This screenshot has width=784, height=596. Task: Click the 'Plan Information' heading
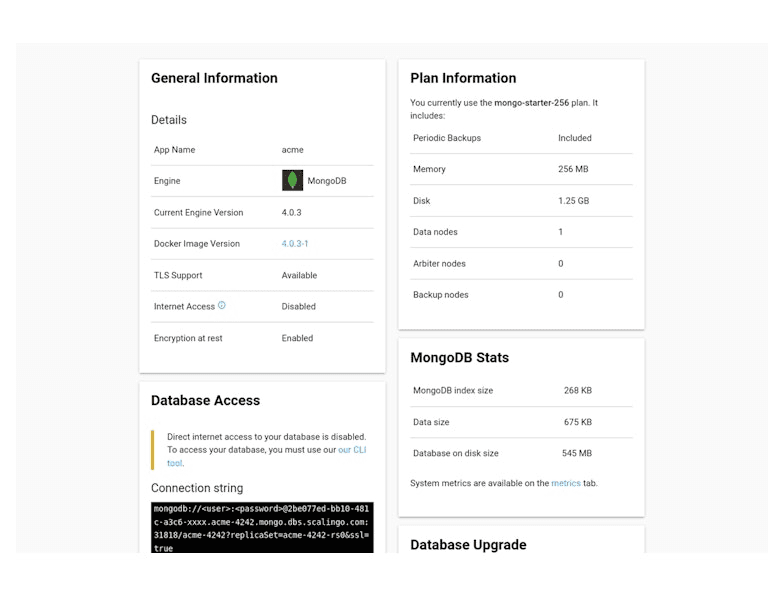click(463, 78)
